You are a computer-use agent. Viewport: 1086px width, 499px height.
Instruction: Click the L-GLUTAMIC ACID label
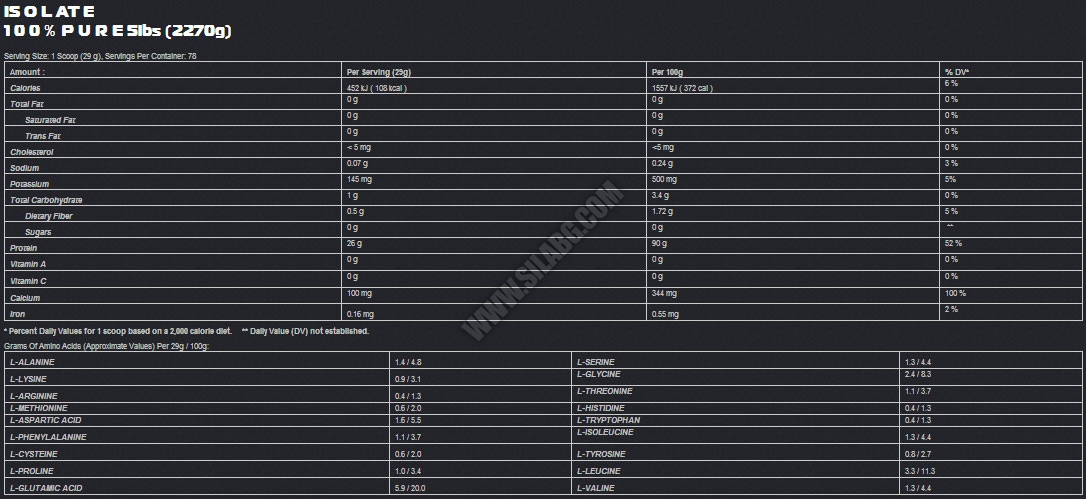click(46, 489)
